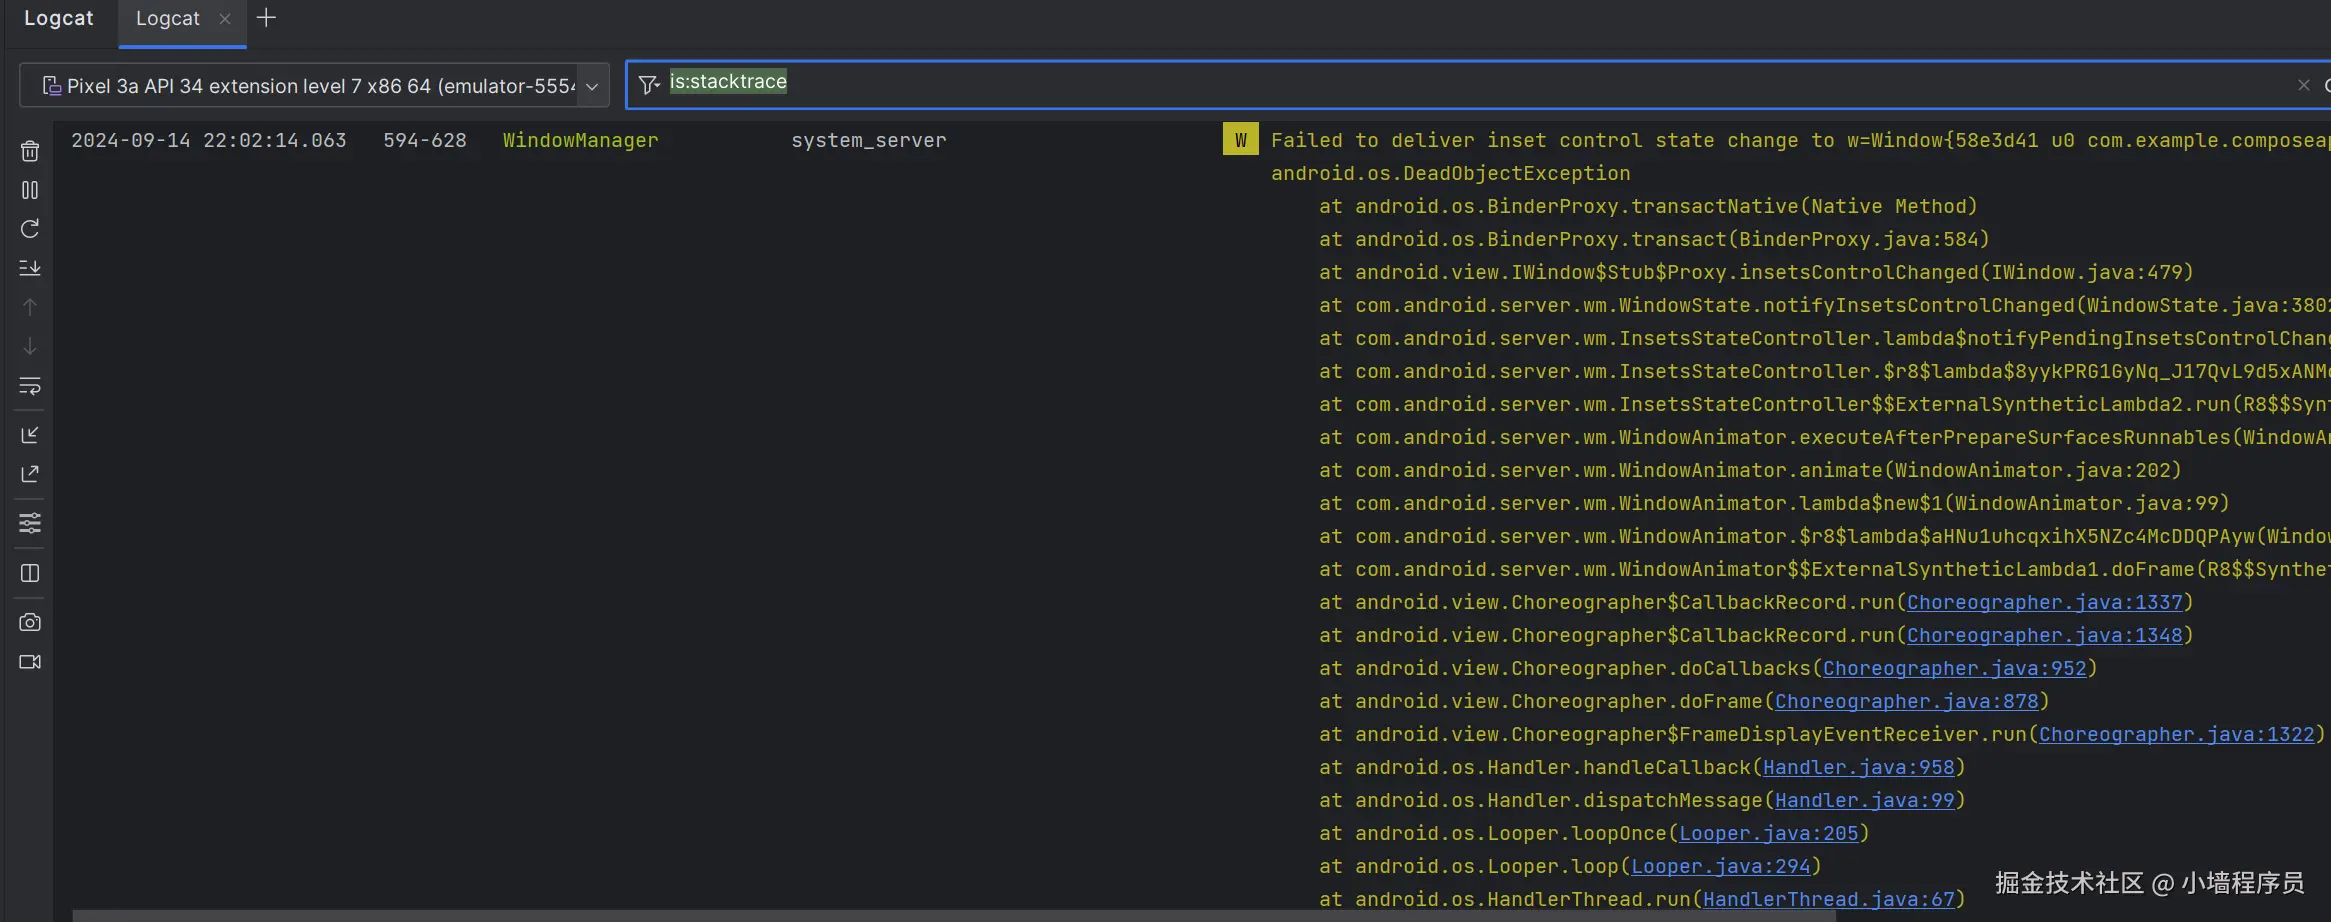Open the configure logcat formatting options

point(30,523)
